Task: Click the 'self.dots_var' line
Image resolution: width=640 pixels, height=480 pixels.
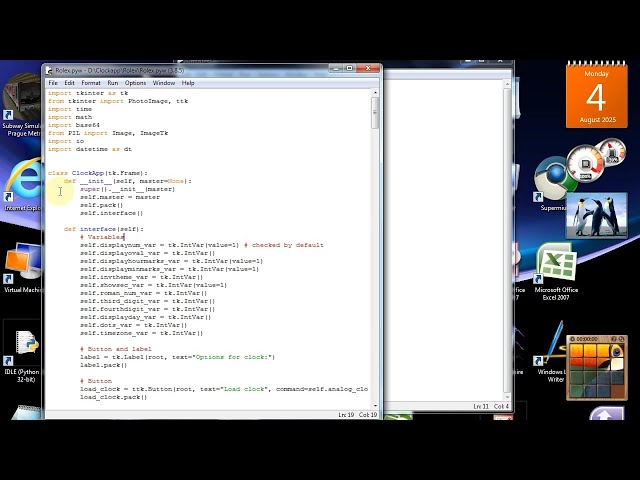Action: [133, 325]
